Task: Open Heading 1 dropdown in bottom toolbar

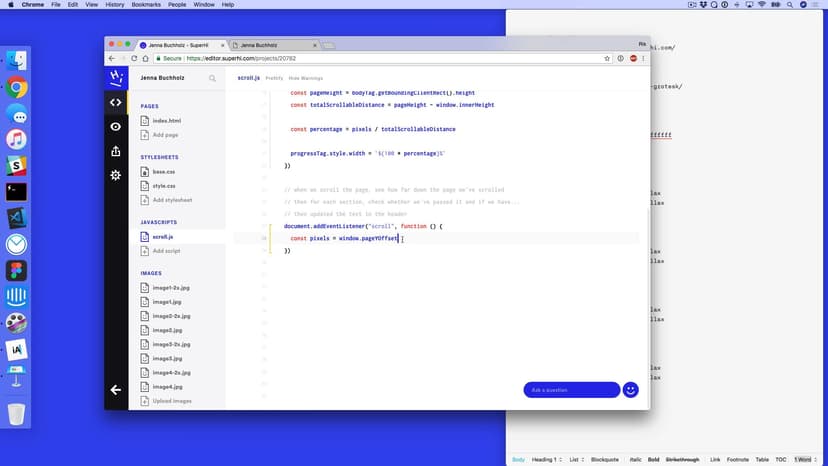Action: pyautogui.click(x=549, y=459)
